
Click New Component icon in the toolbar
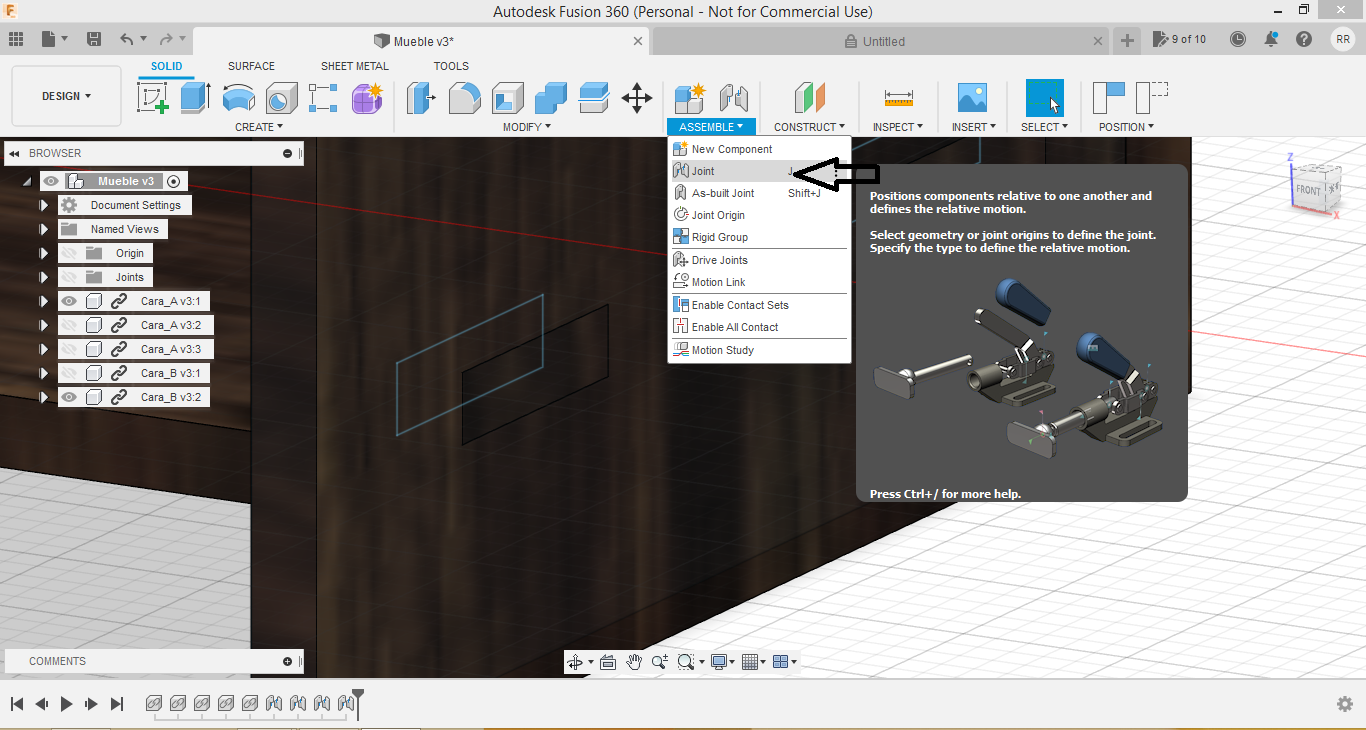click(690, 97)
